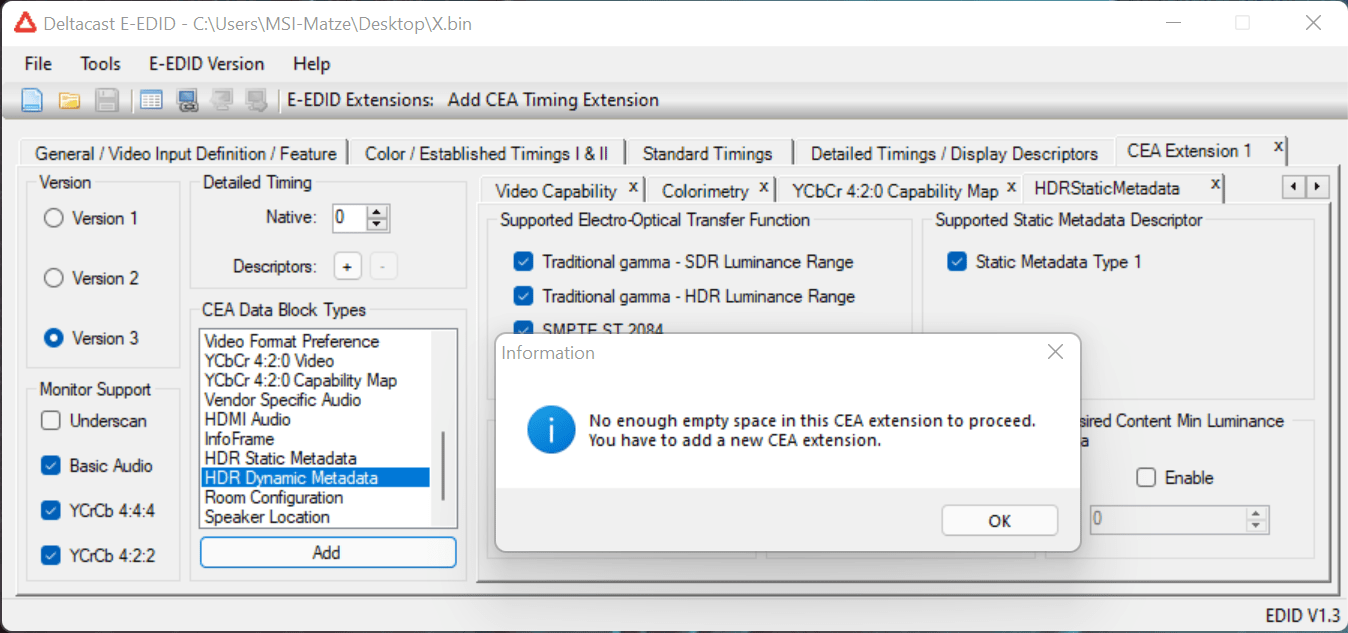The height and width of the screenshot is (633, 1348).
Task: Create a new EDID file via toolbar icon
Action: click(x=33, y=100)
